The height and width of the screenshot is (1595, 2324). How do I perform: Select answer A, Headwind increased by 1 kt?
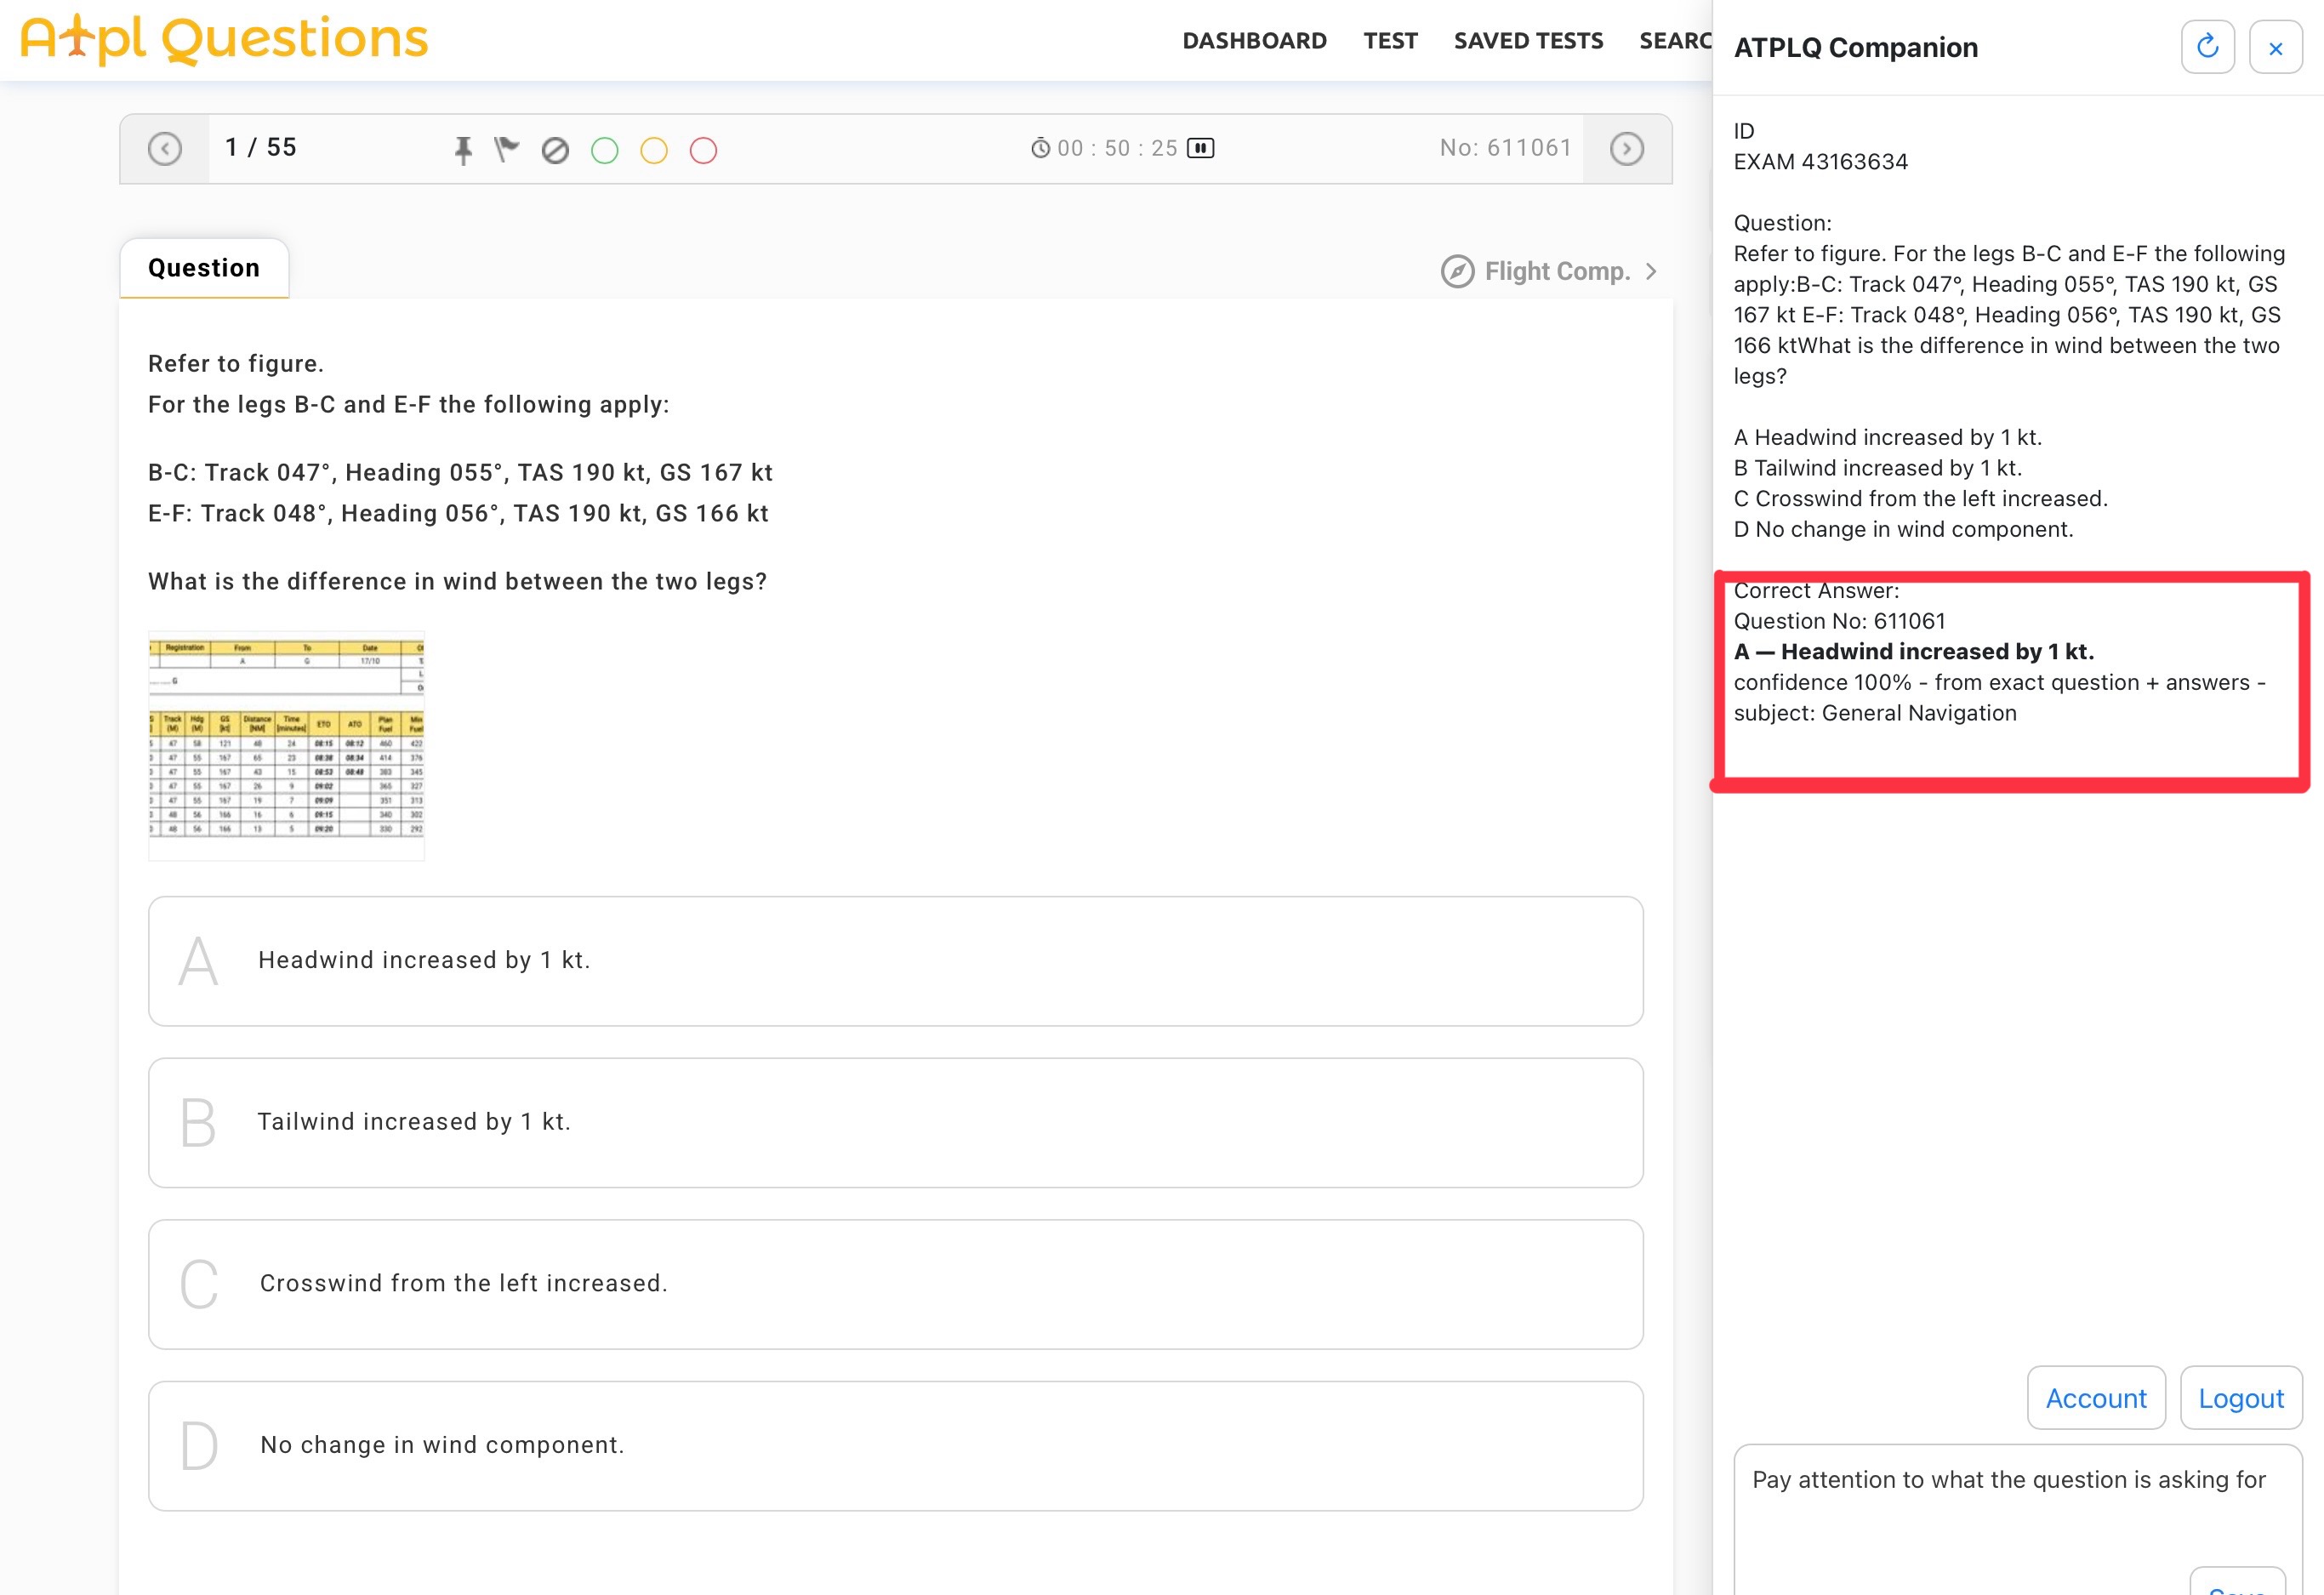pos(895,960)
